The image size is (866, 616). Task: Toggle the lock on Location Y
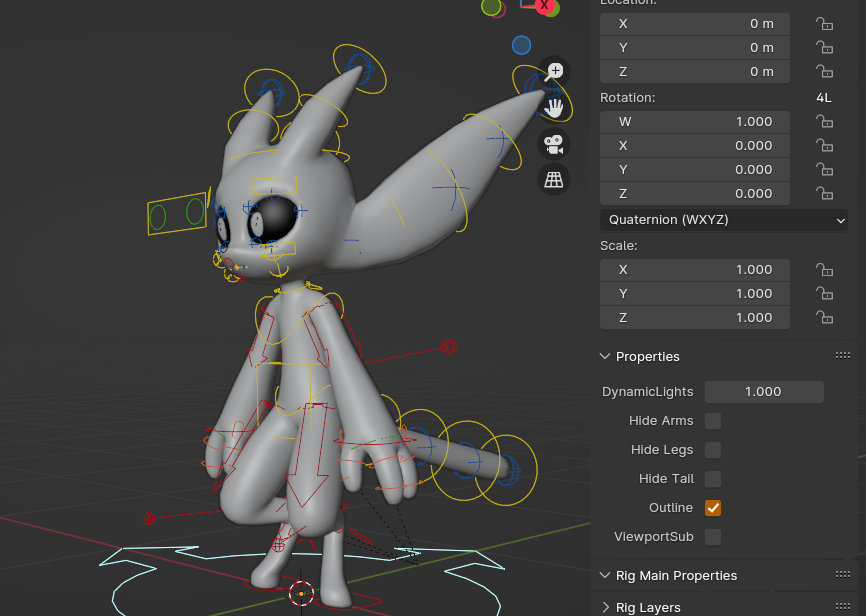click(824, 48)
